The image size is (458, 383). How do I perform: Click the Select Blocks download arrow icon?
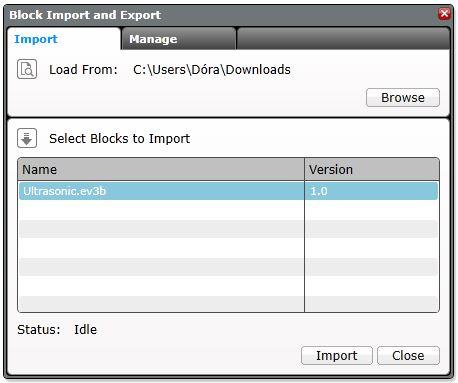tap(27, 138)
